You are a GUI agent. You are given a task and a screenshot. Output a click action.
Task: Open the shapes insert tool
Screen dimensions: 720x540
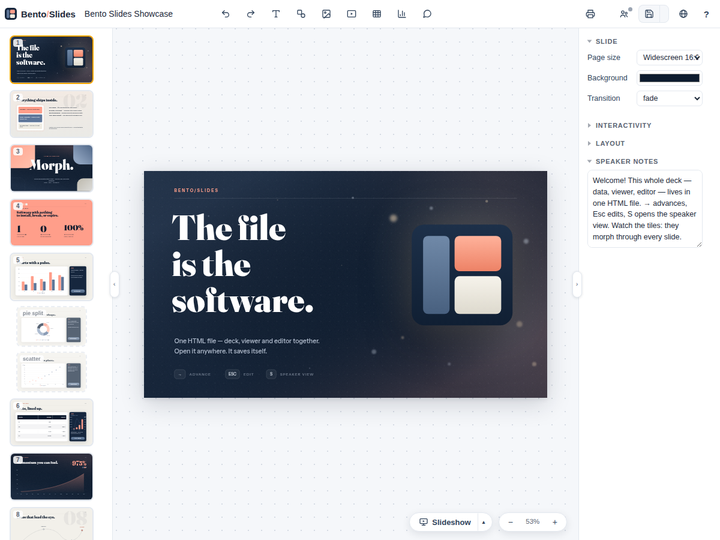tap(301, 14)
